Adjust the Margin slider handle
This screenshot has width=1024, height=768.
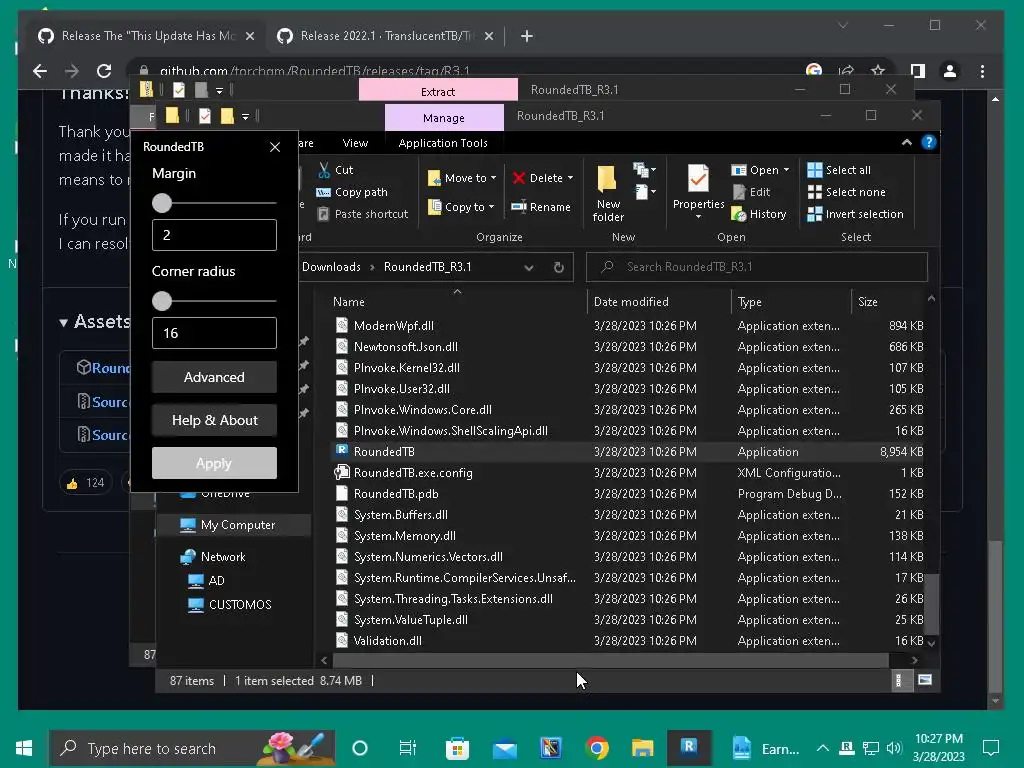coord(162,203)
